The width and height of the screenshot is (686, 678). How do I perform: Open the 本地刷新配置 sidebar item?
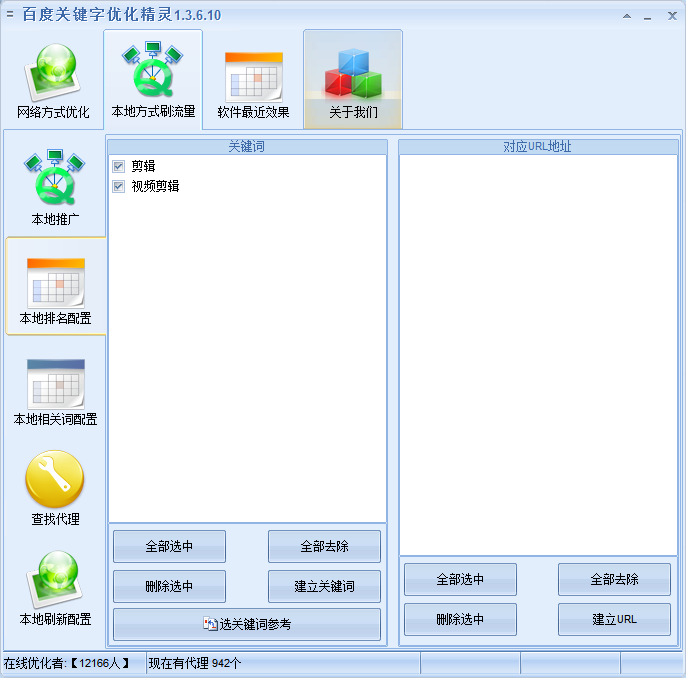tap(55, 588)
